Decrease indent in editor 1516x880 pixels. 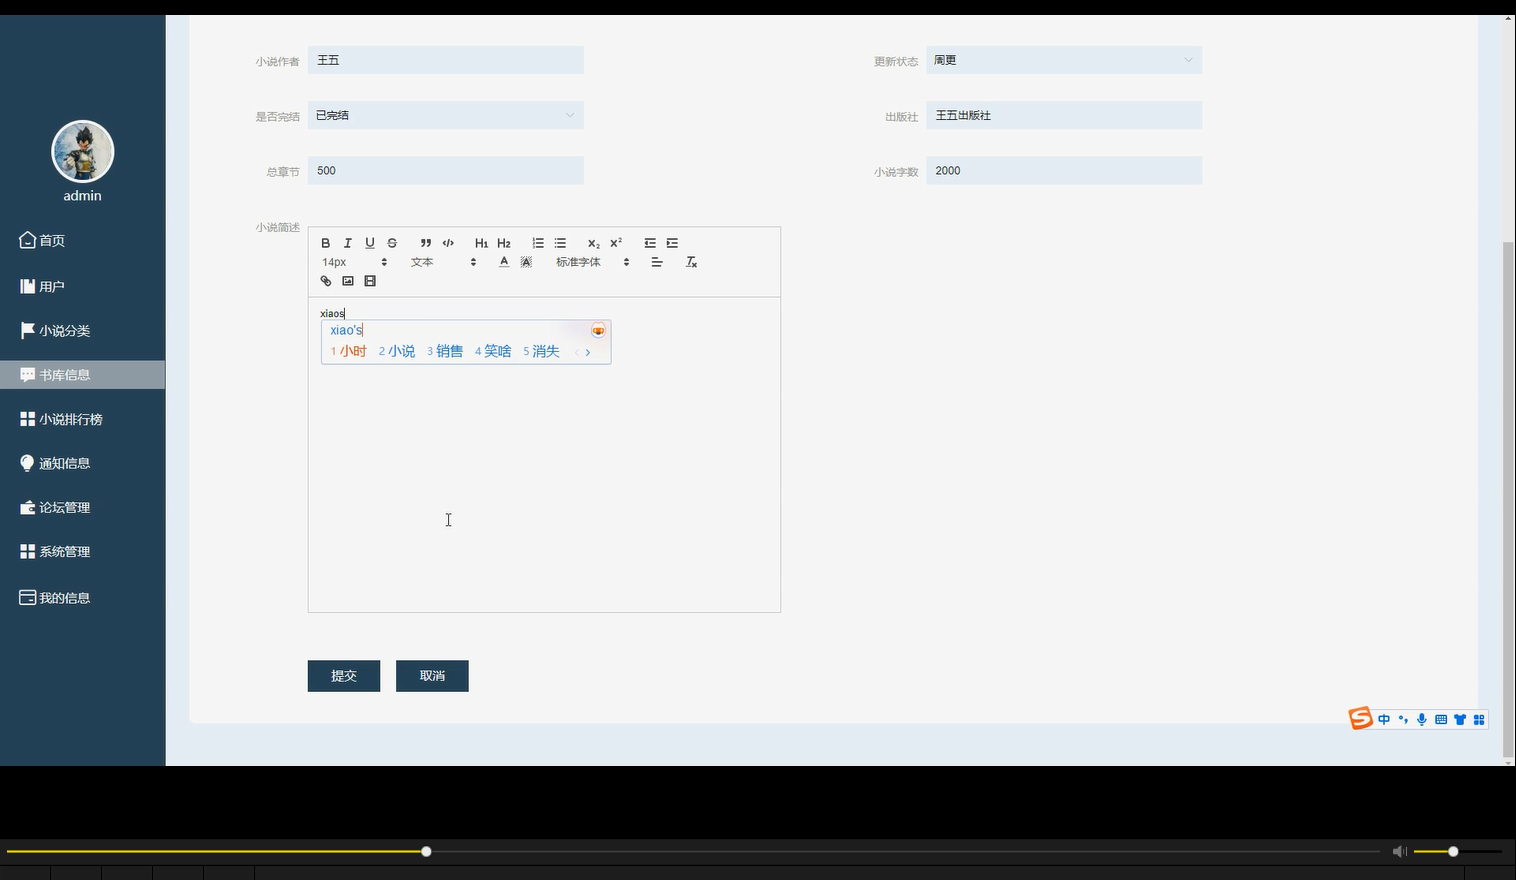[x=650, y=243]
